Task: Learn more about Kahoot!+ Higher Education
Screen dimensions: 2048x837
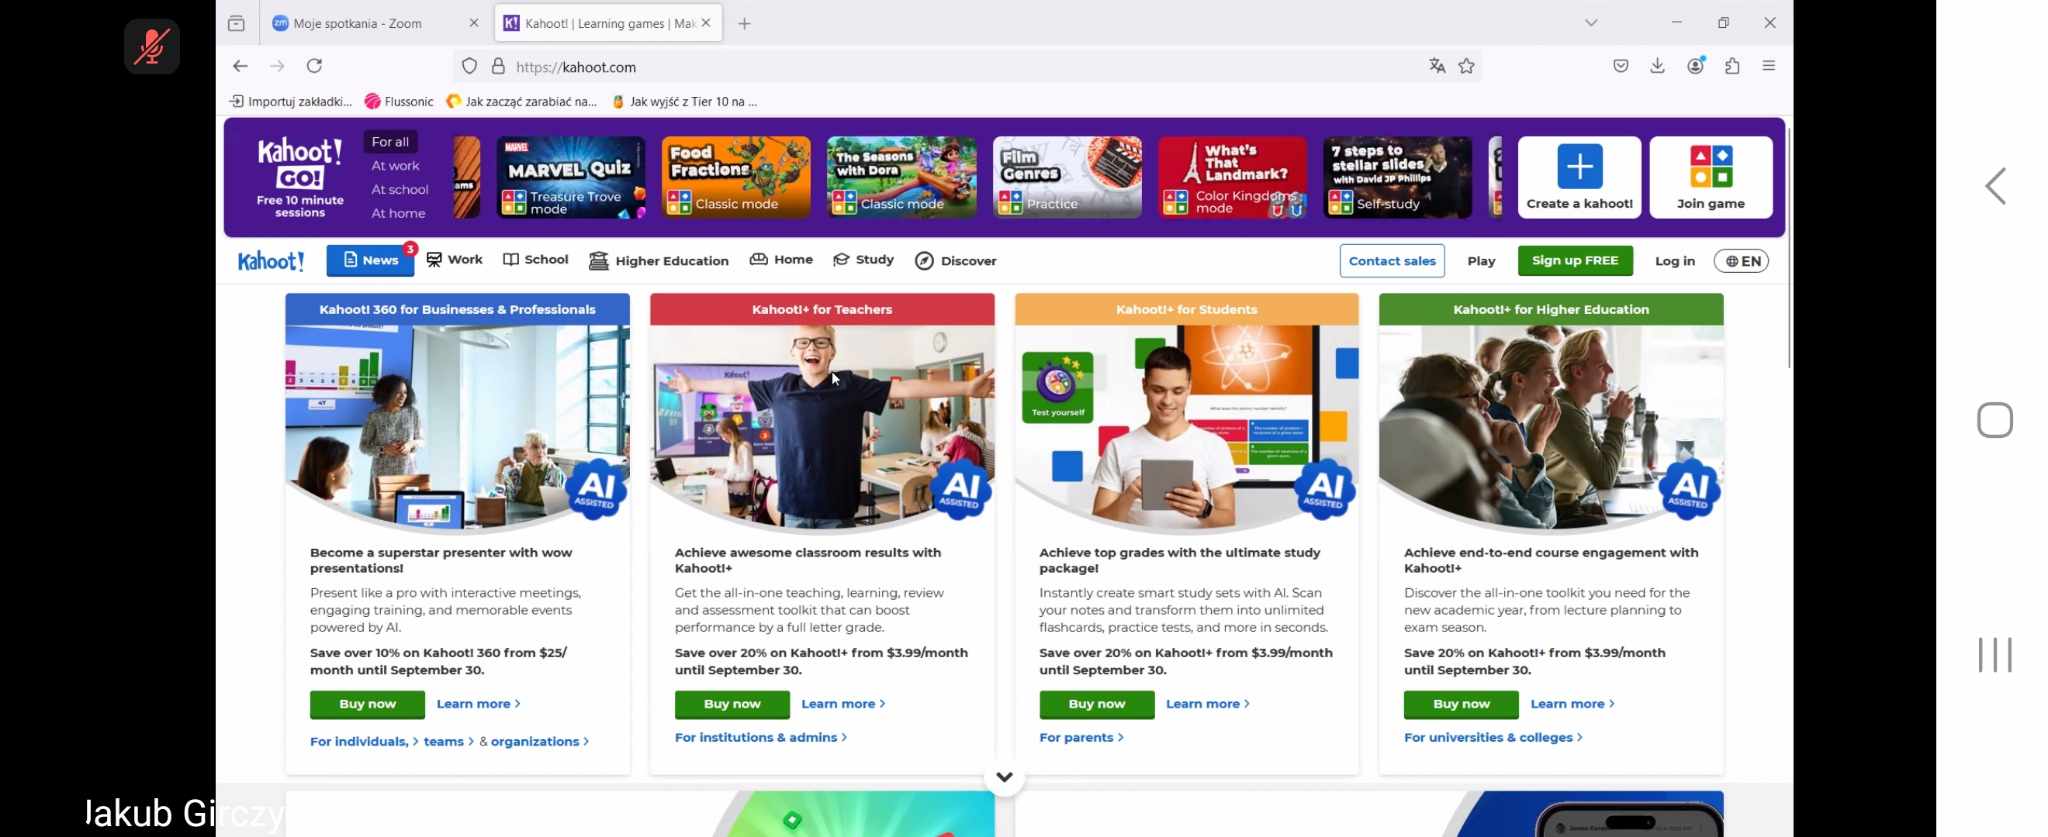Action: pos(1572,704)
